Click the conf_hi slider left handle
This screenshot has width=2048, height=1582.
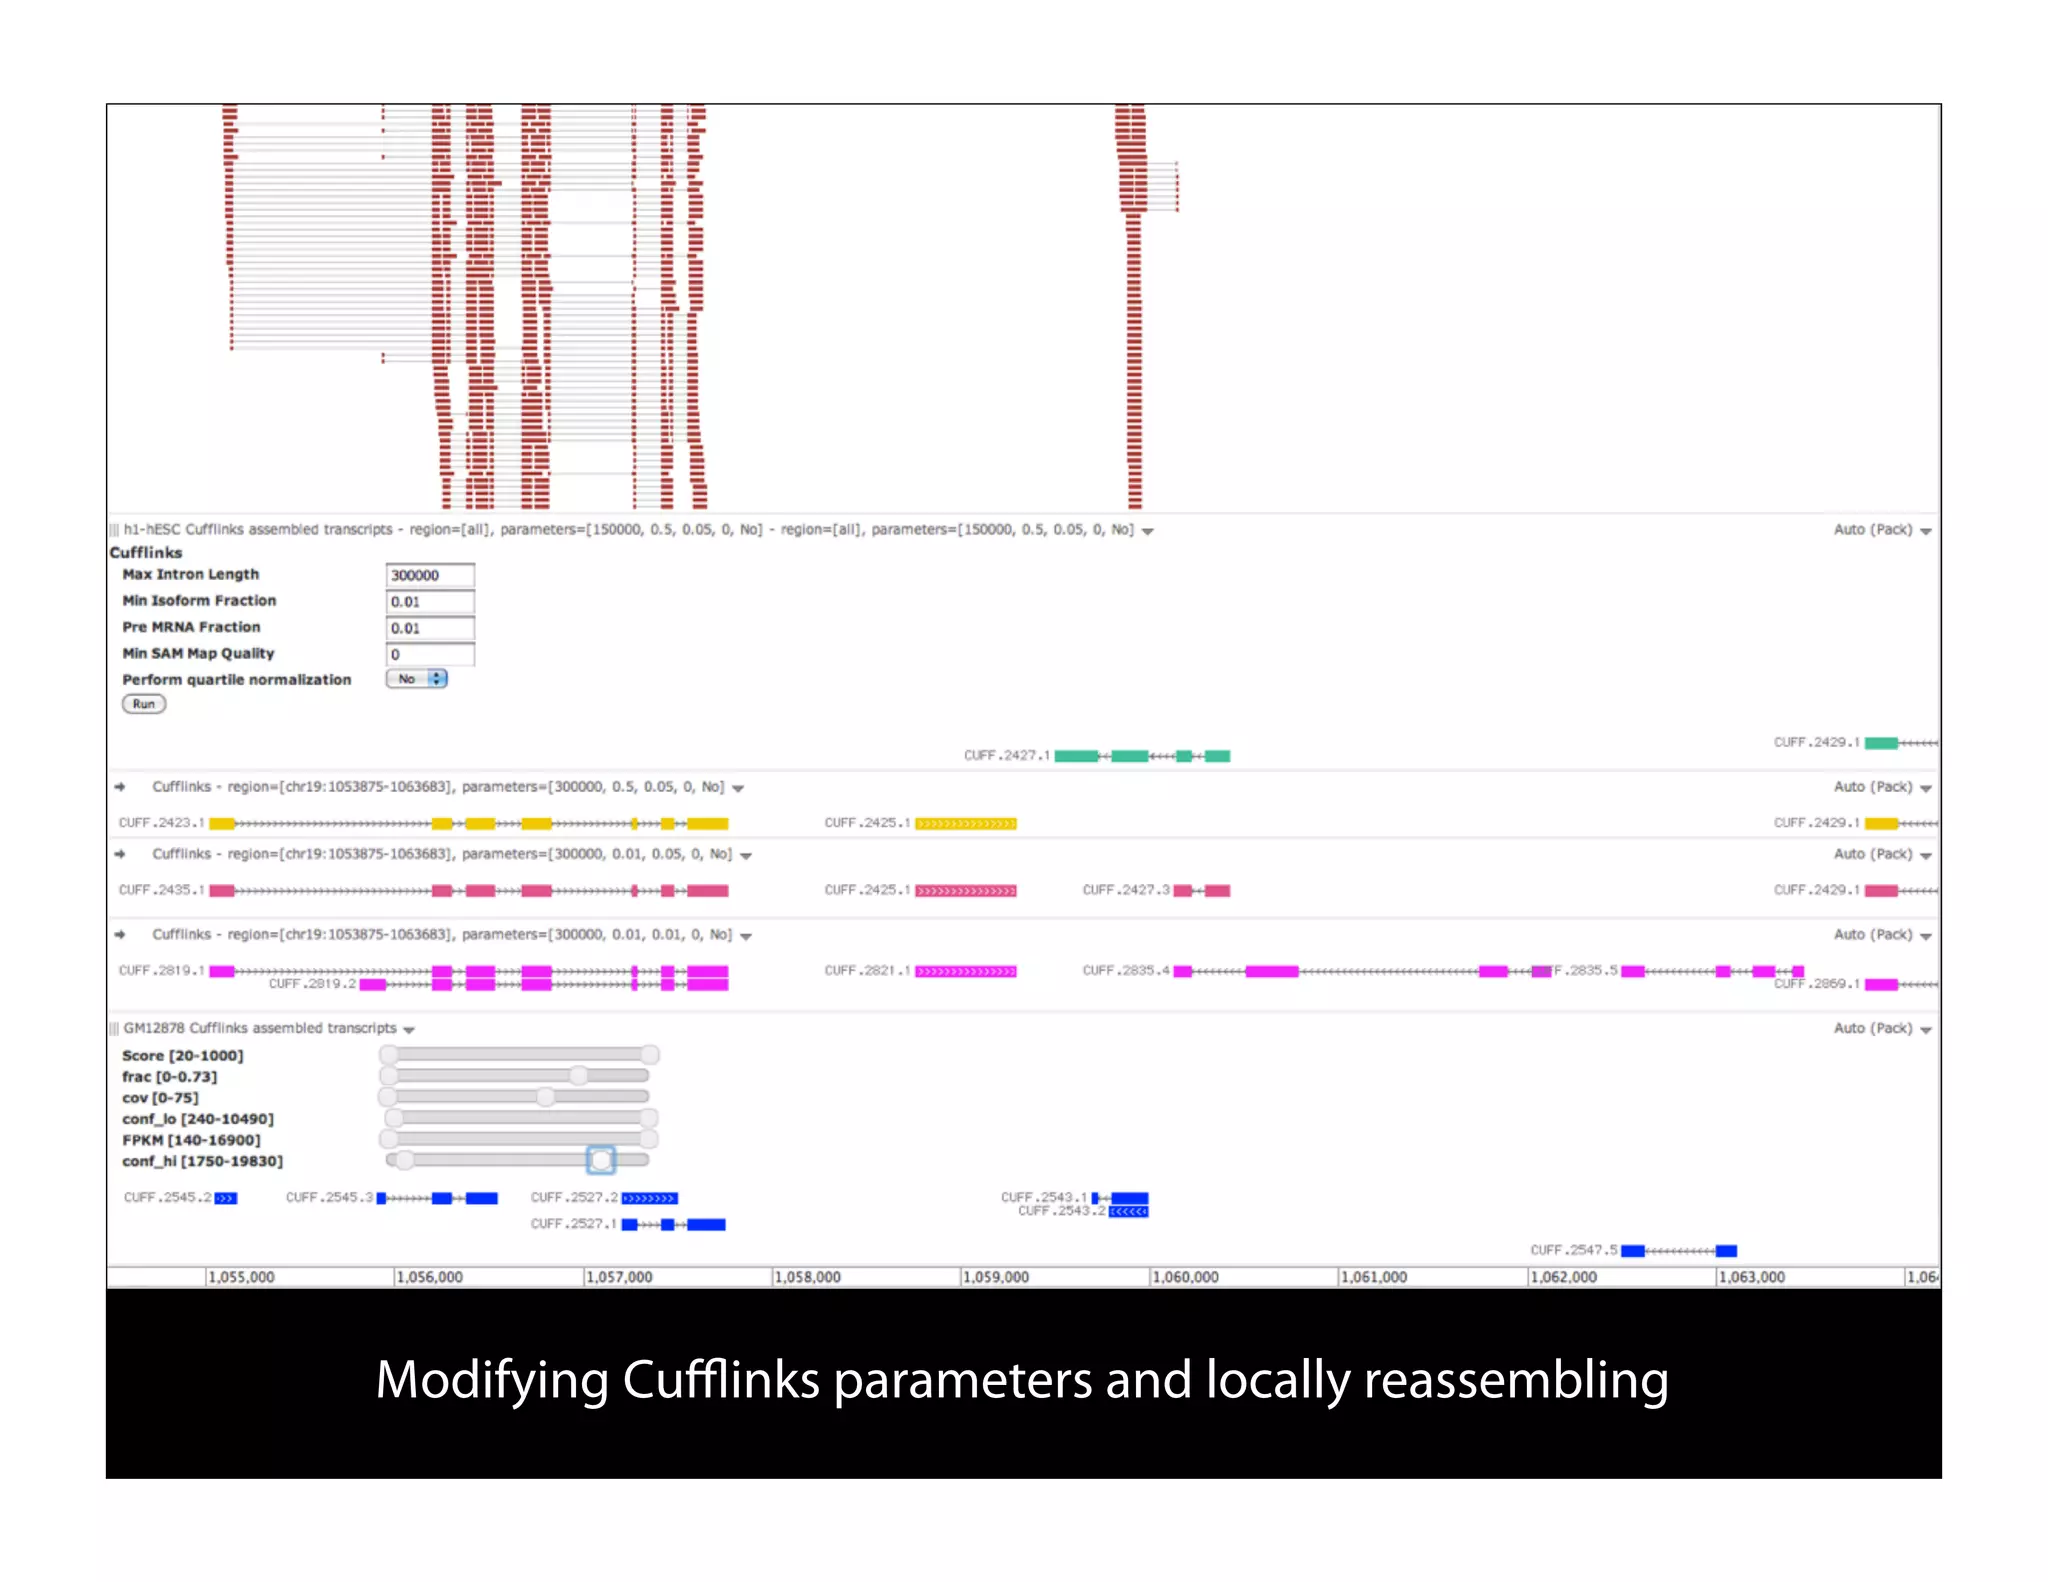click(404, 1160)
